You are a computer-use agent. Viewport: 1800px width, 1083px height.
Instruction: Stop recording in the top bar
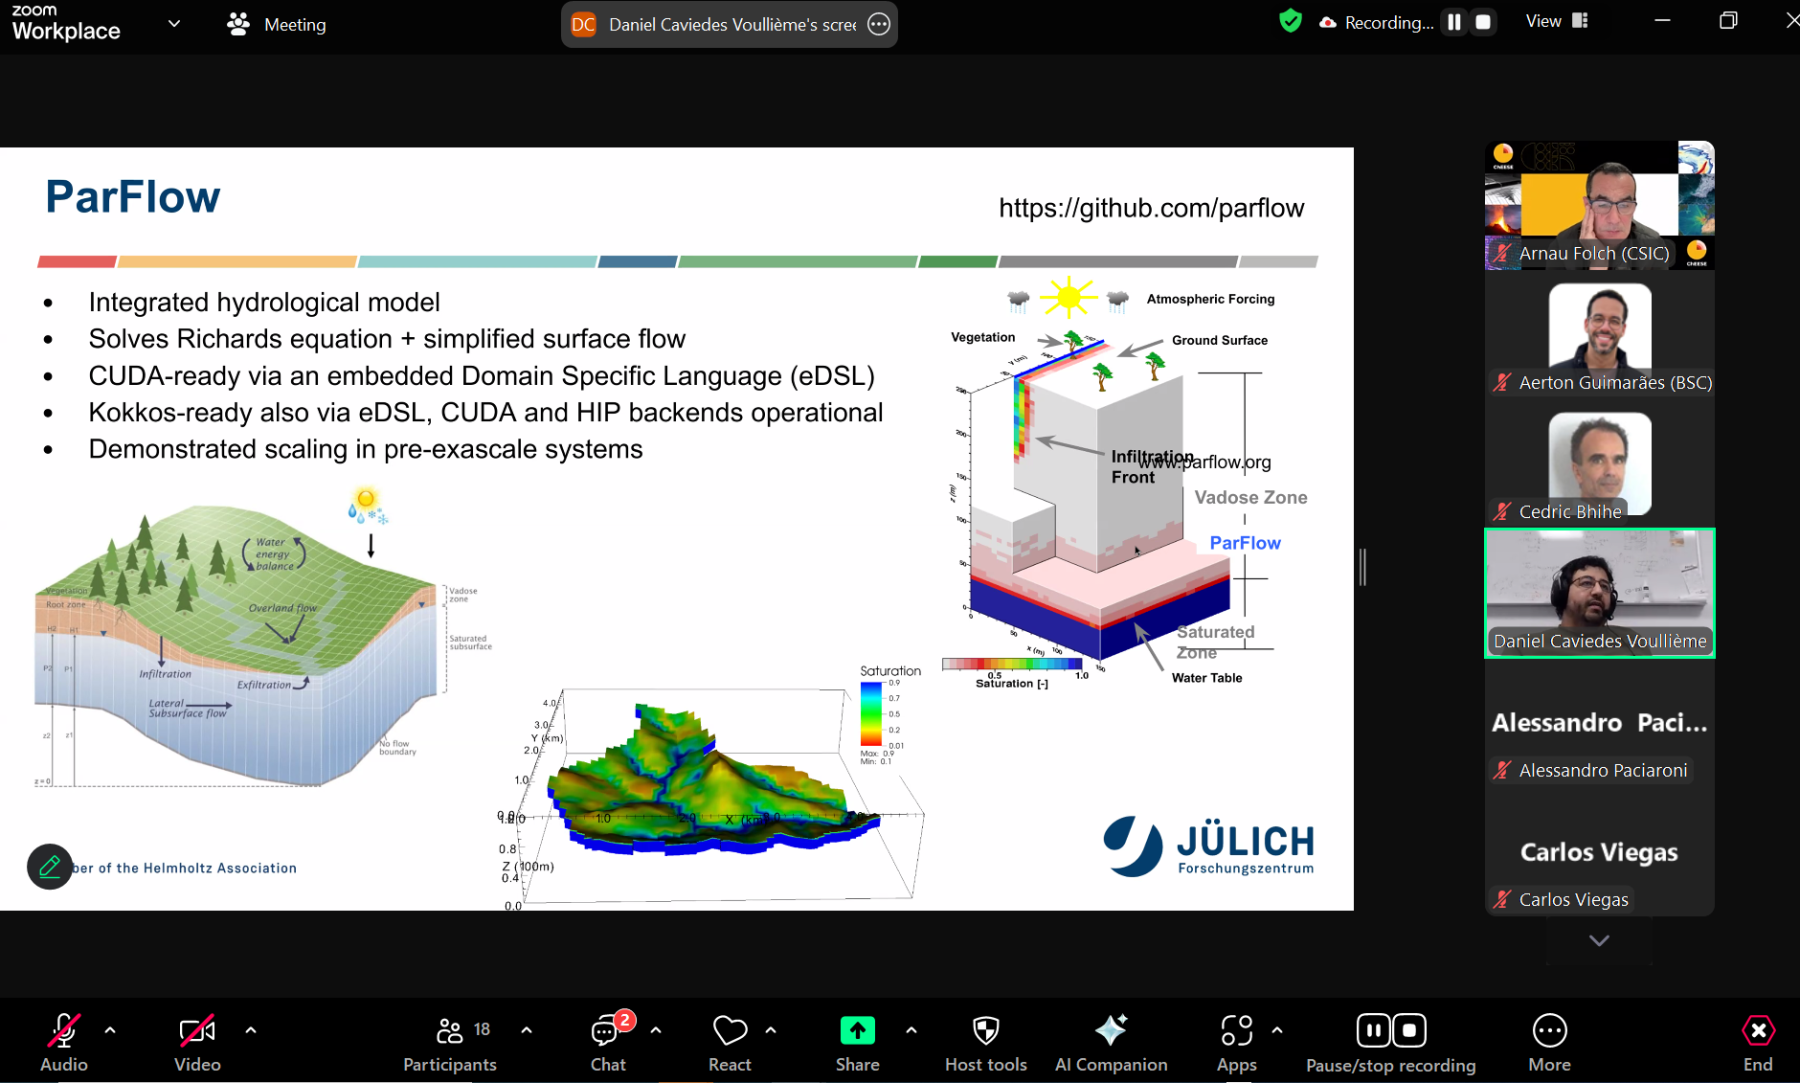click(1483, 22)
